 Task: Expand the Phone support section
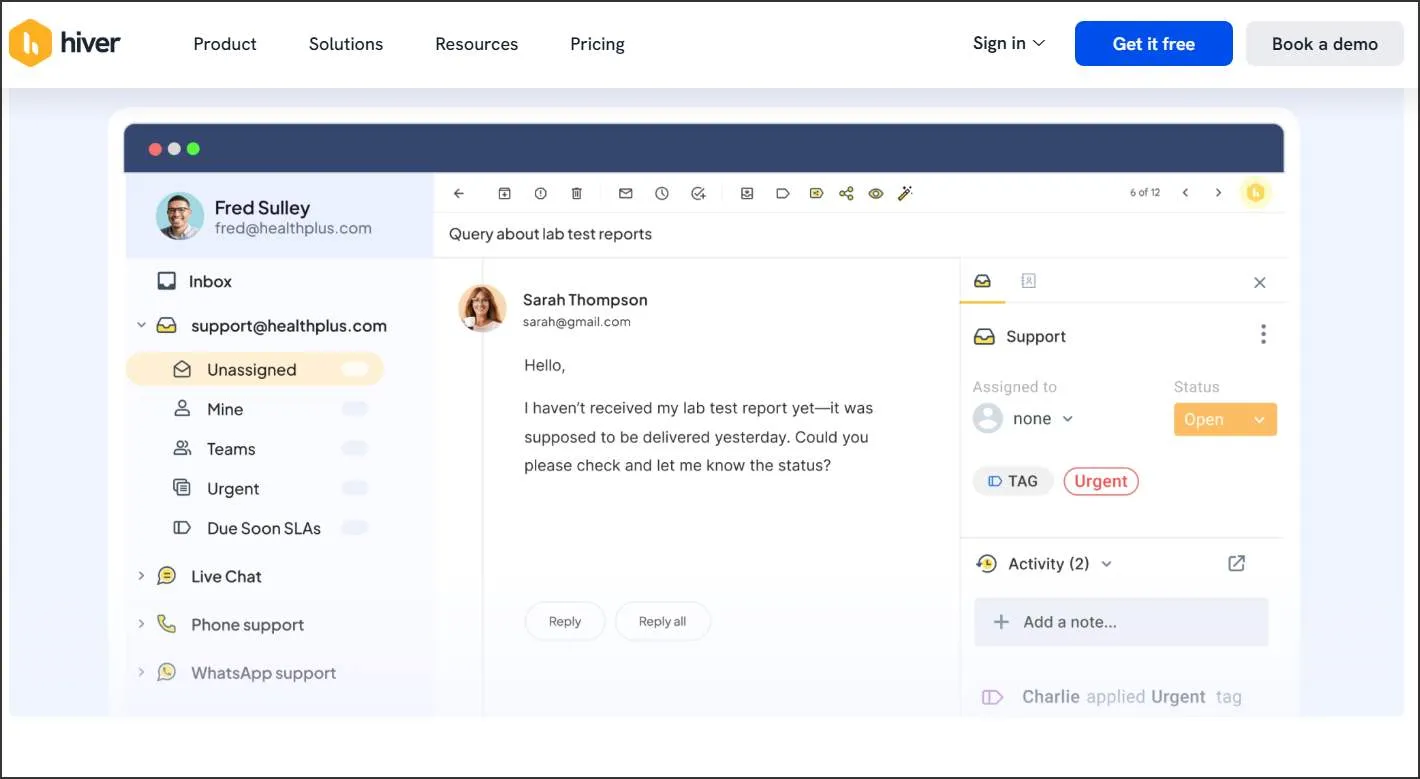click(x=141, y=624)
